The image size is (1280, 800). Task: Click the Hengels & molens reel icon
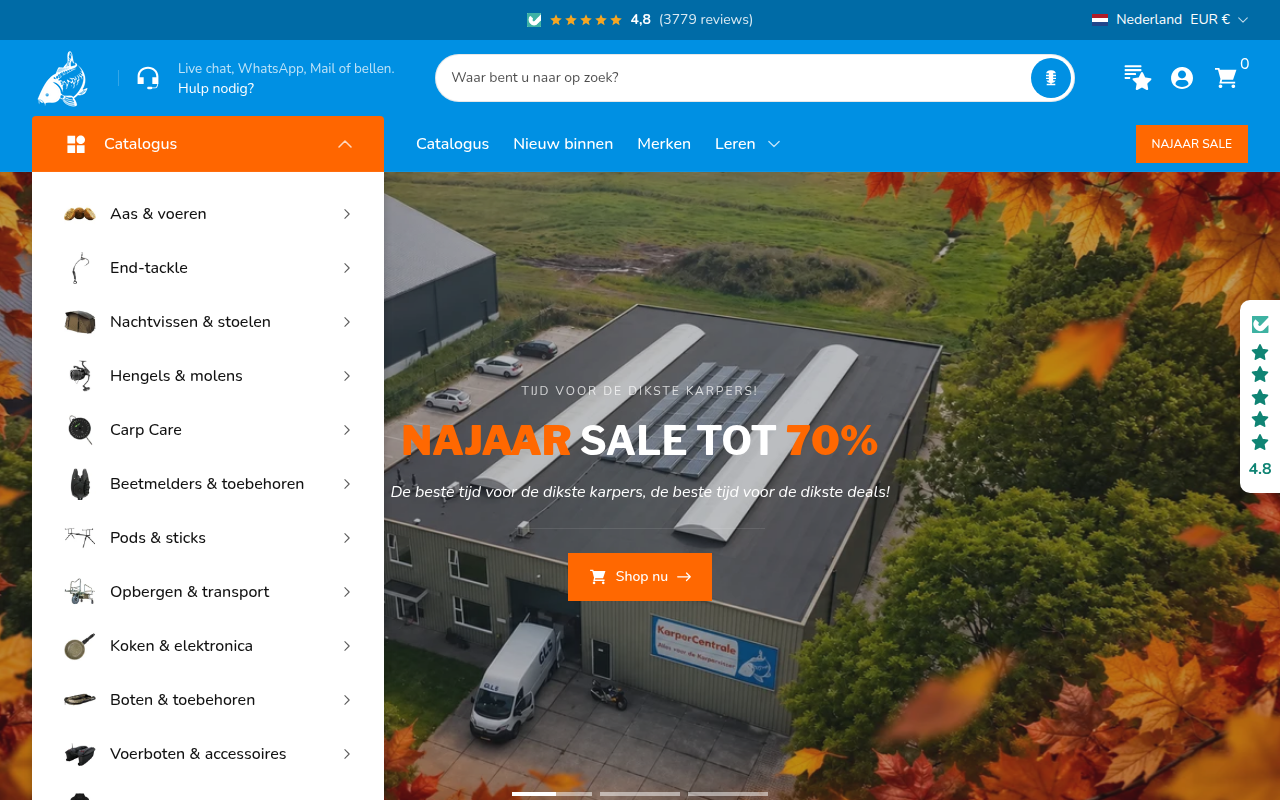[x=80, y=376]
